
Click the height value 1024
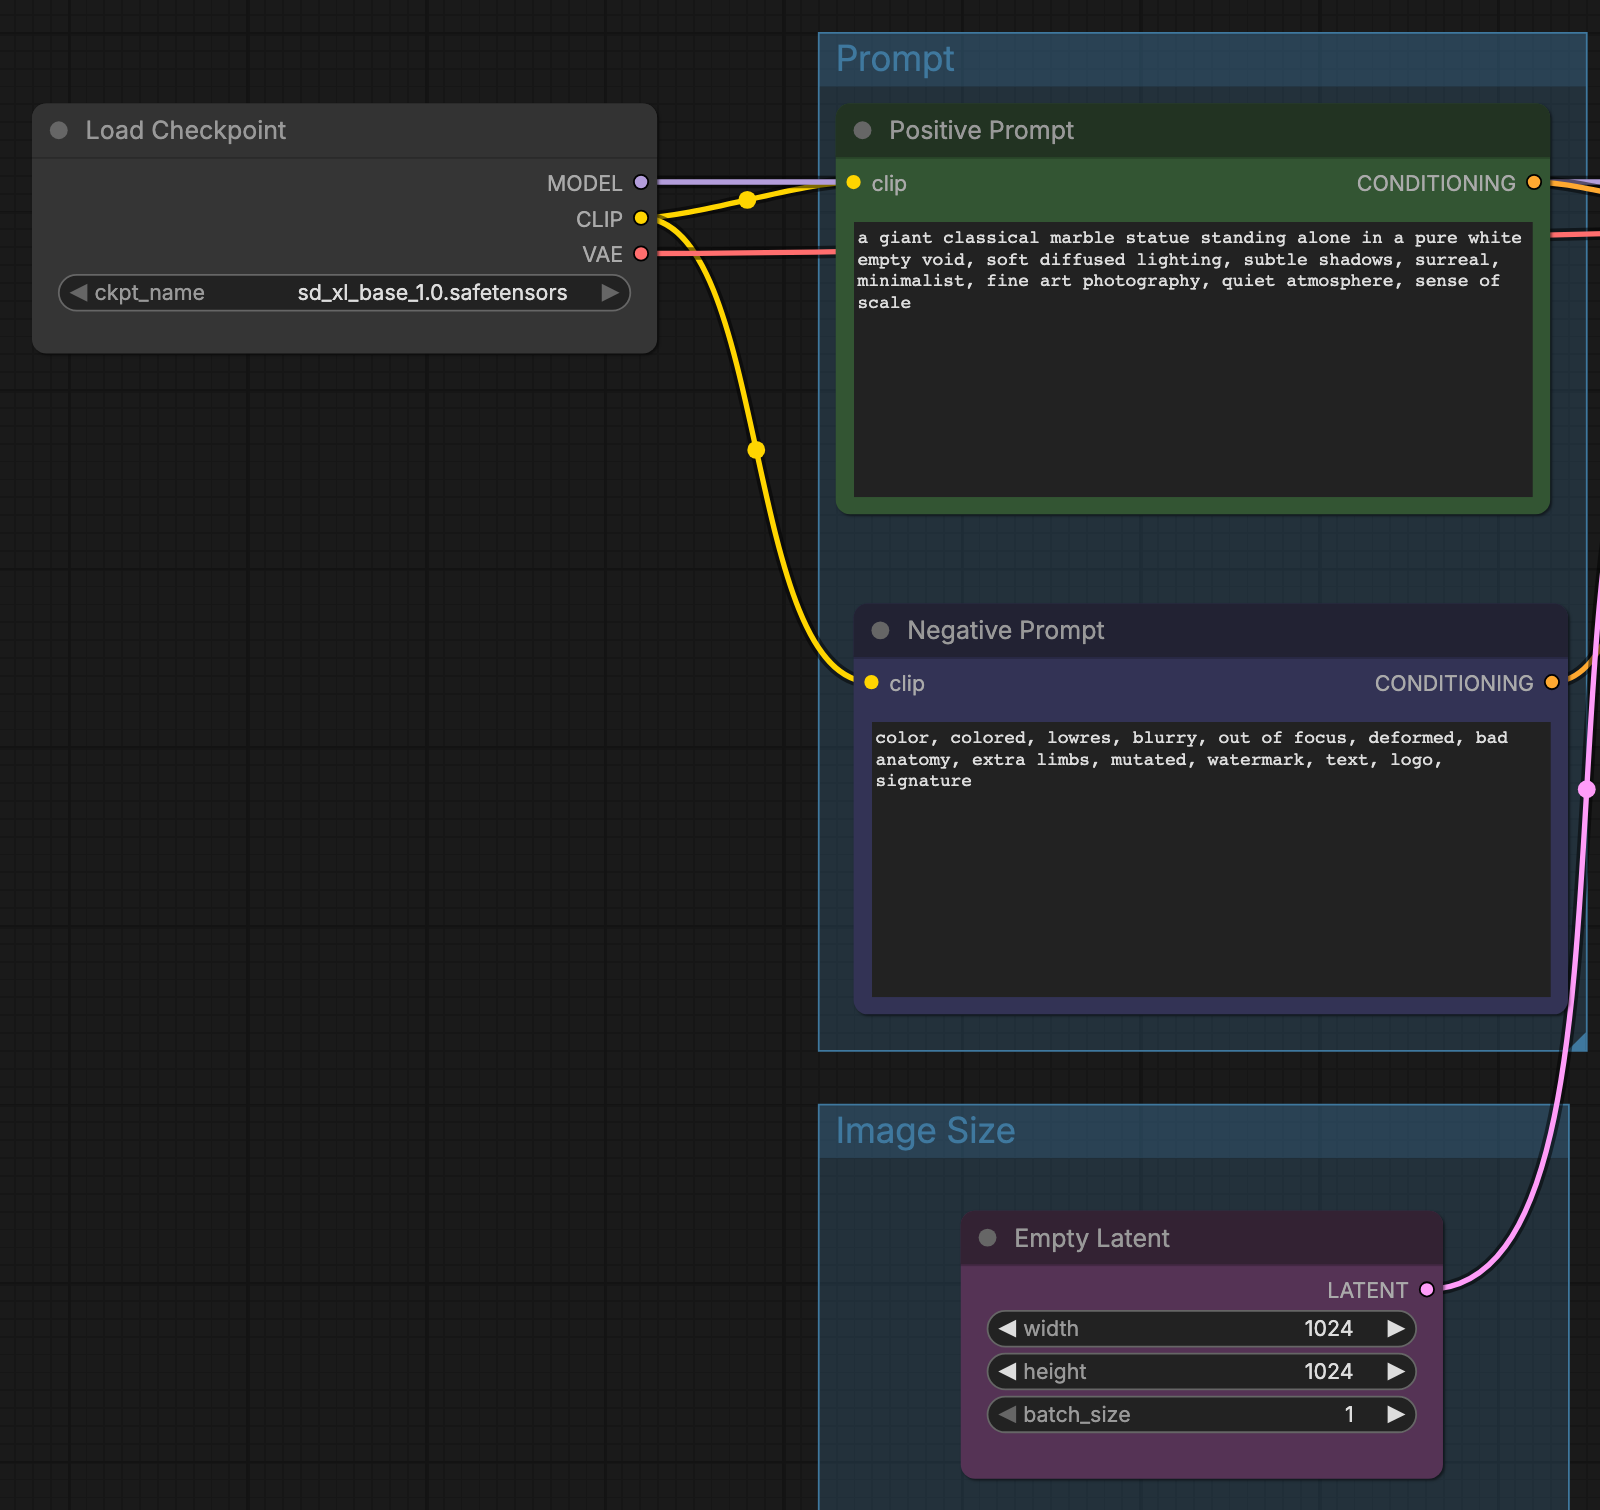point(1328,1371)
